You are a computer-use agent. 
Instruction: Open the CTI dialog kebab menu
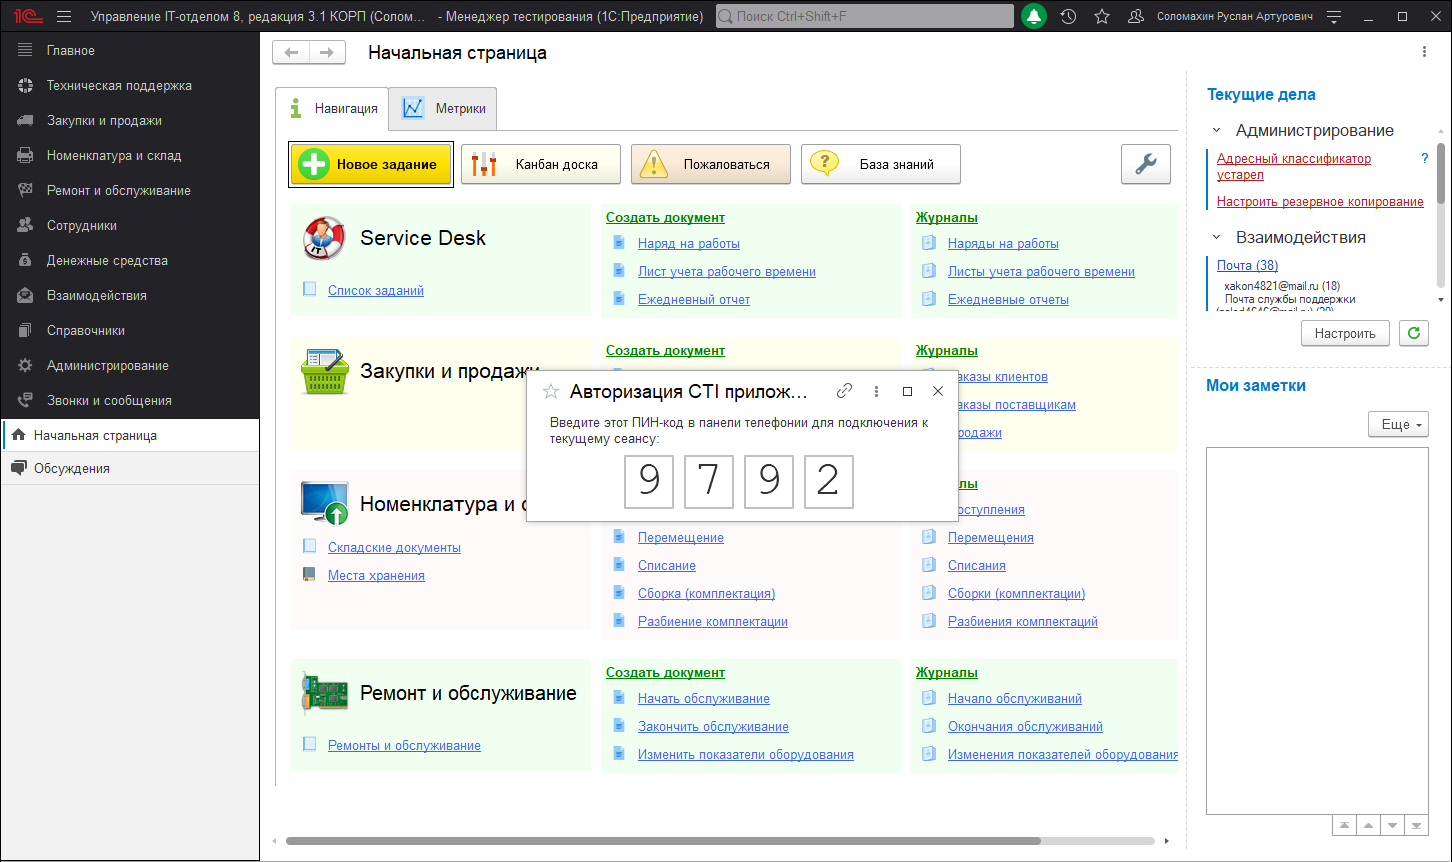tap(876, 391)
